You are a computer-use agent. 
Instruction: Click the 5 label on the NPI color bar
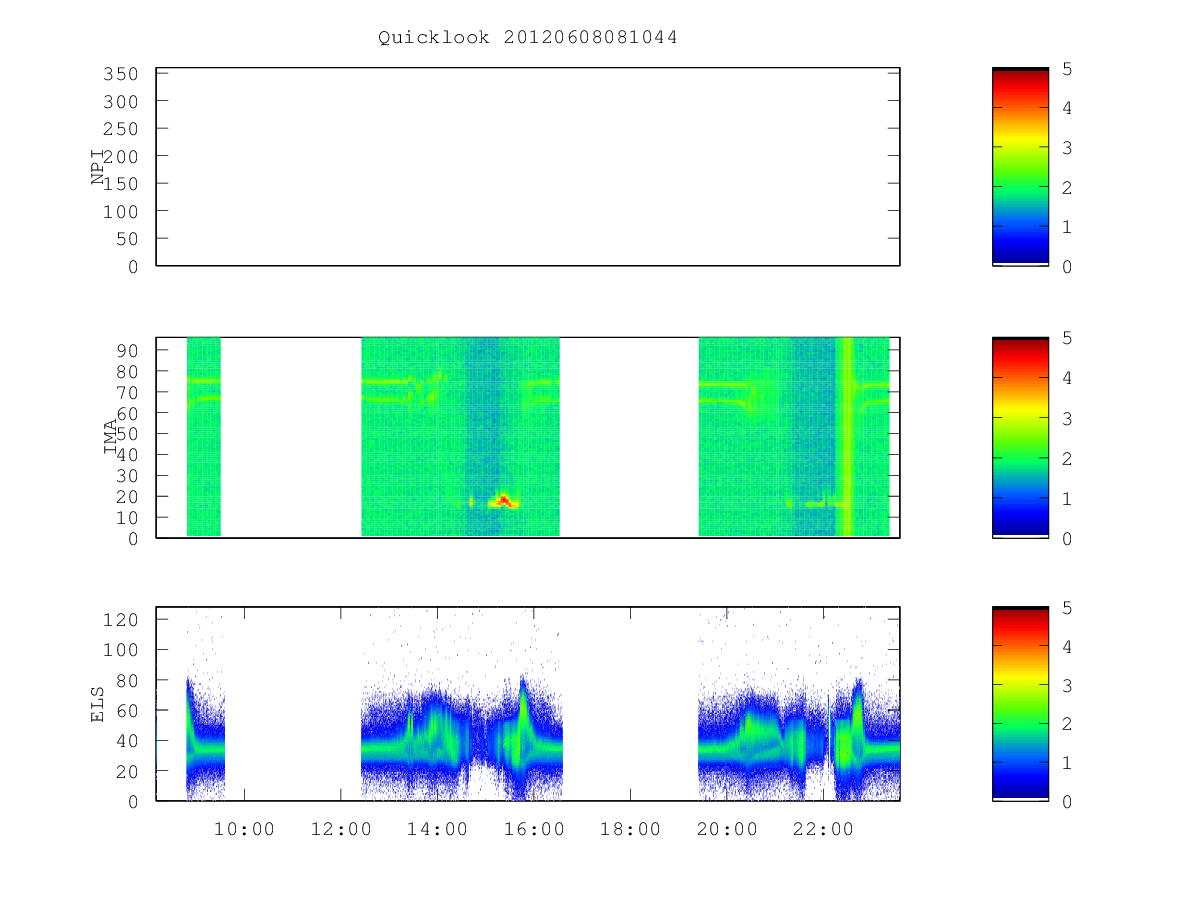tap(1067, 69)
